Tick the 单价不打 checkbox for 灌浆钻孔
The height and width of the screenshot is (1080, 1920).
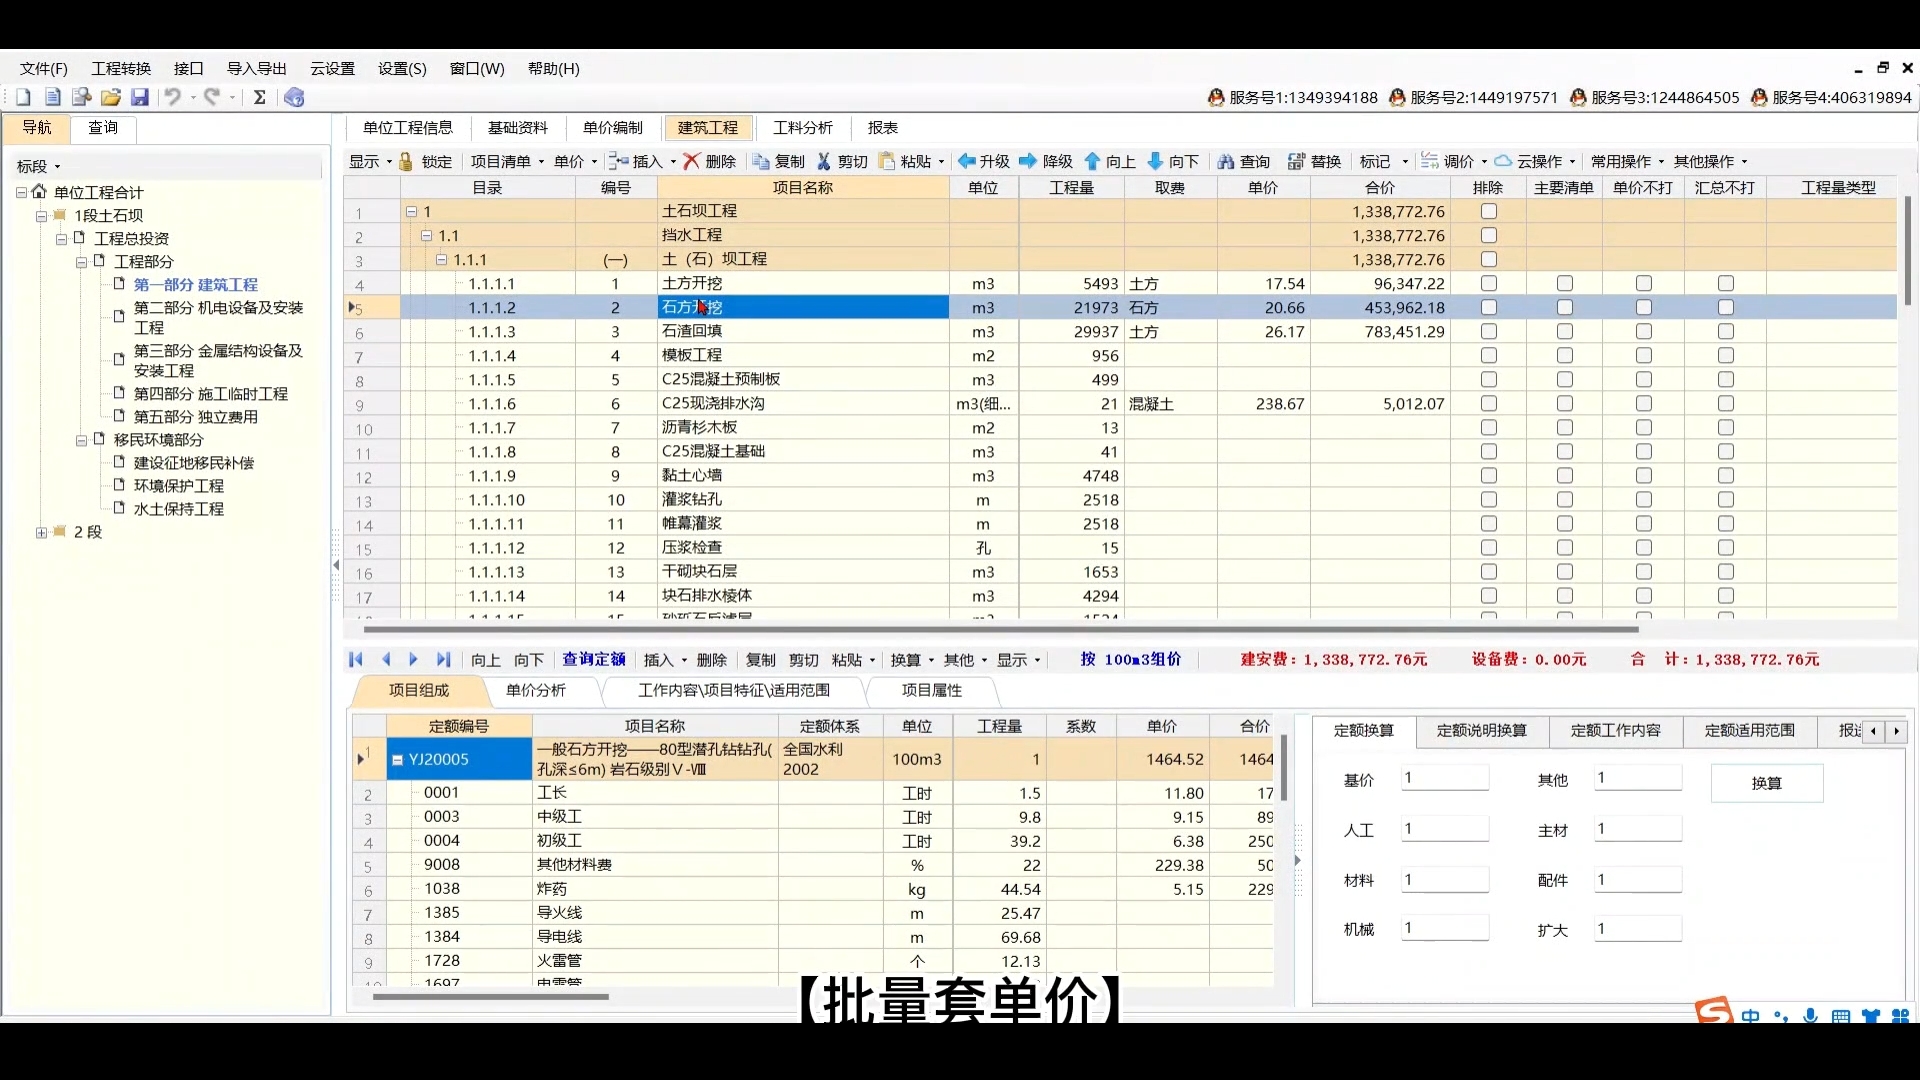(1644, 499)
